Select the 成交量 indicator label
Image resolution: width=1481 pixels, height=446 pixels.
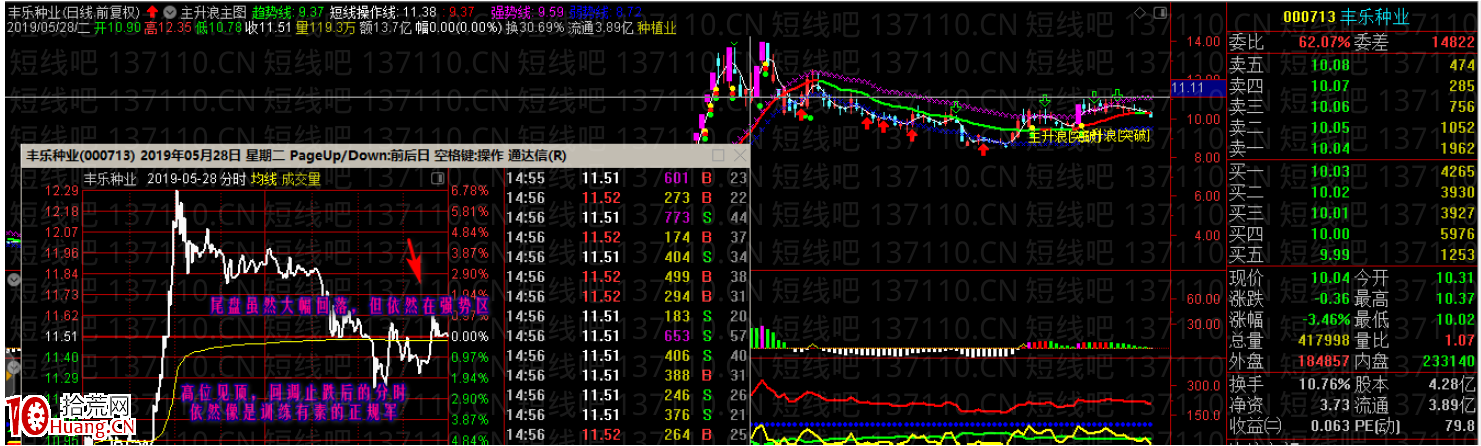click(300, 179)
